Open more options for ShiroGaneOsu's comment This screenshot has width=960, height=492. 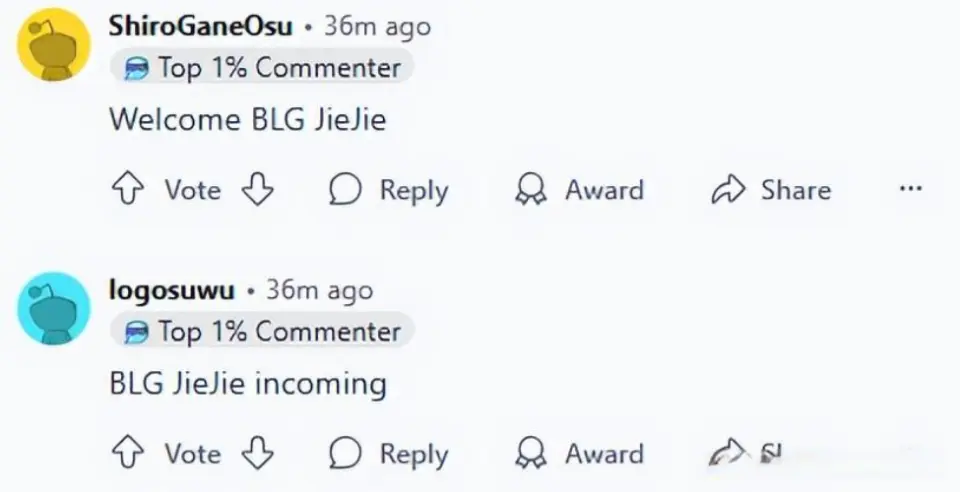(910, 189)
